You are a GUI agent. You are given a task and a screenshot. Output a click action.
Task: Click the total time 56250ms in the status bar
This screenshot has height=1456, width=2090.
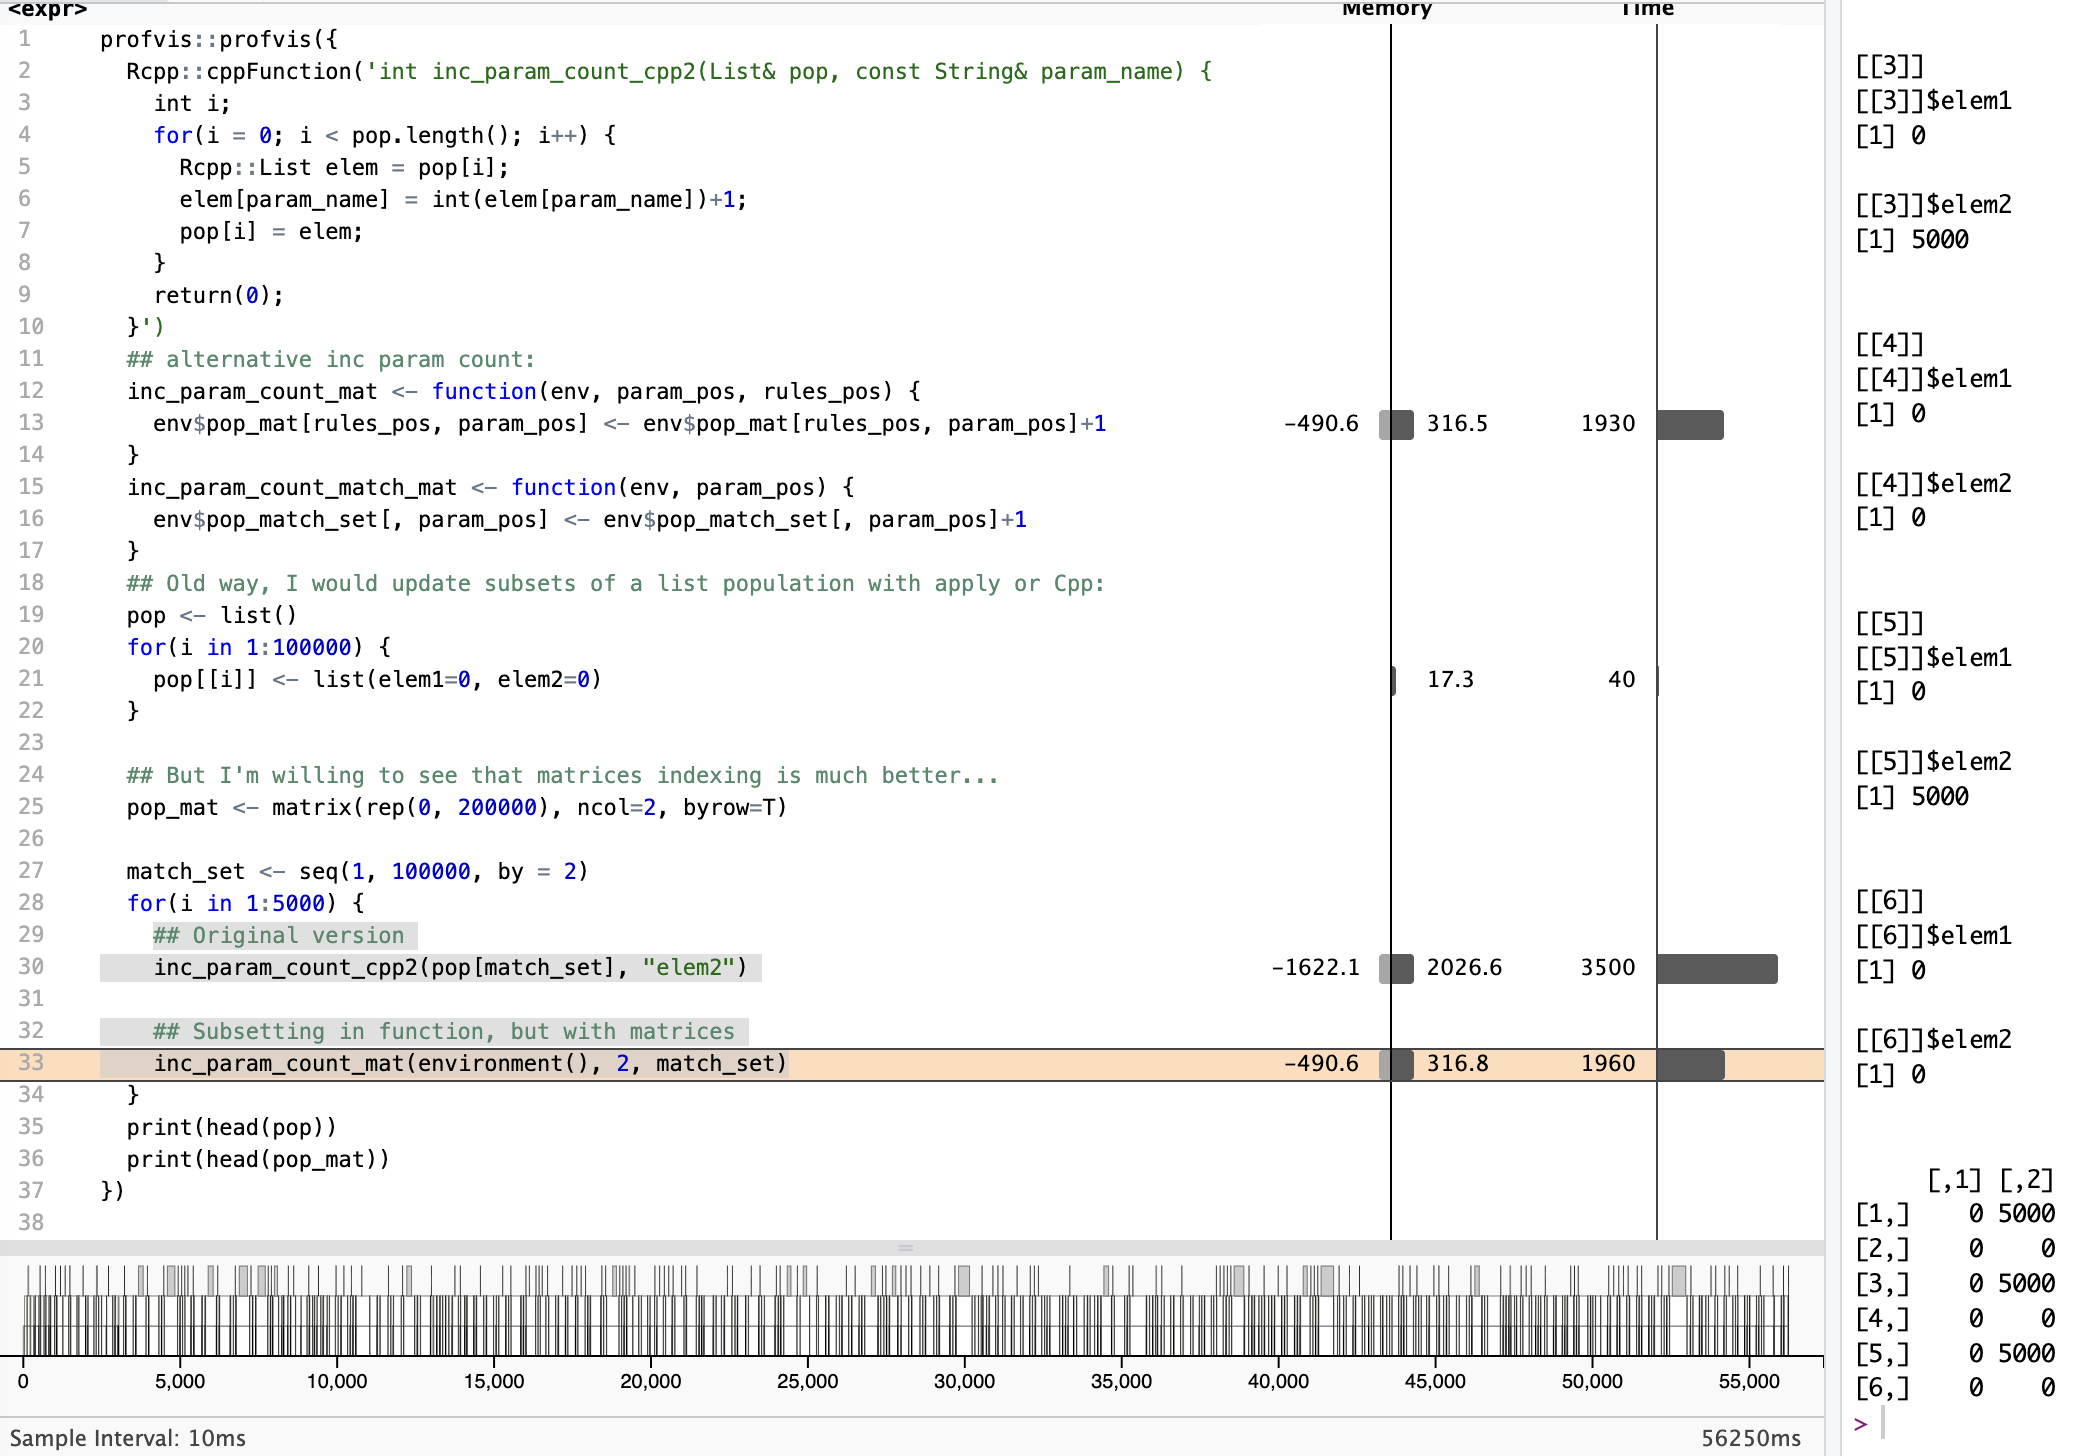[x=1751, y=1439]
